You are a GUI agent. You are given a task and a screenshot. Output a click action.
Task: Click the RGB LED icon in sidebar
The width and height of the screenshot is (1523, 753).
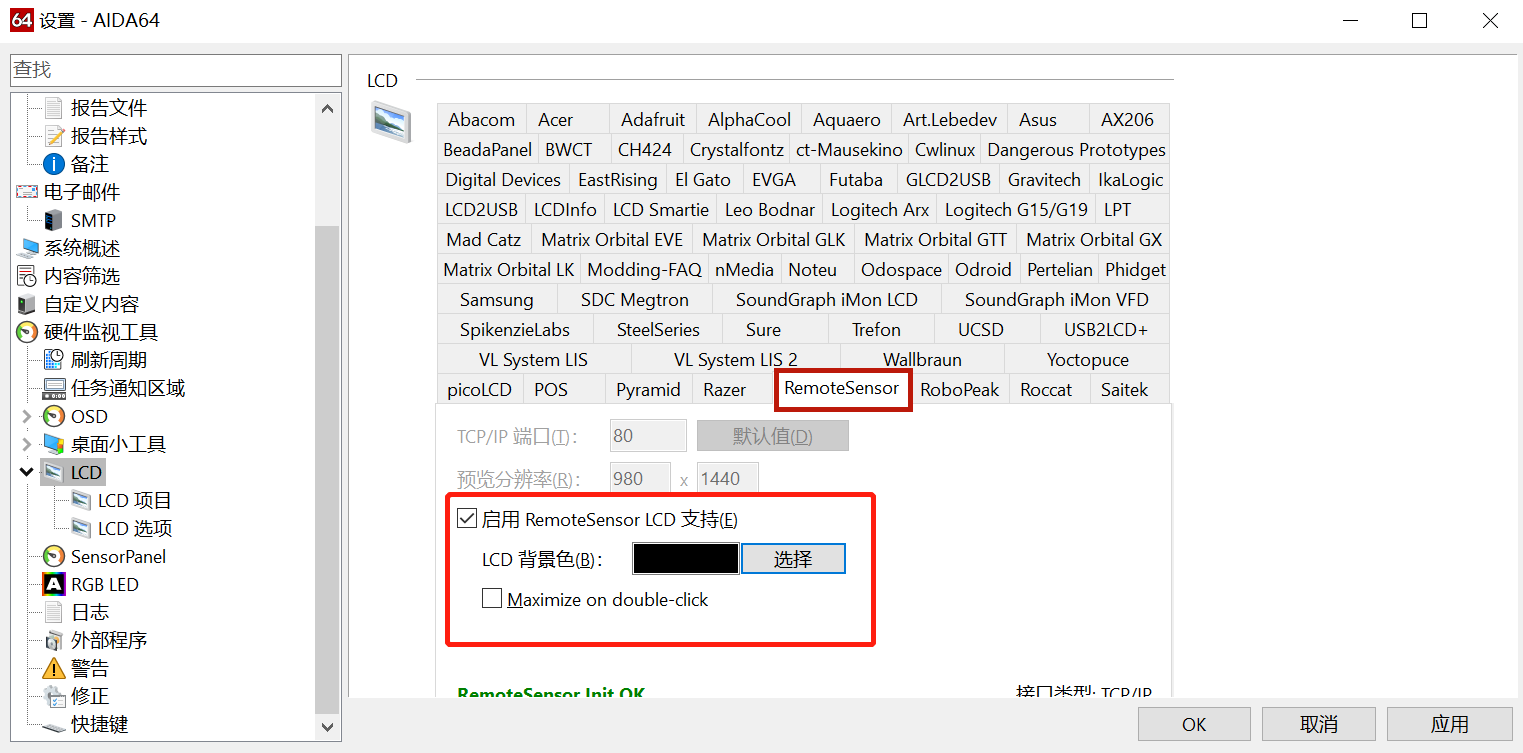pyautogui.click(x=54, y=585)
